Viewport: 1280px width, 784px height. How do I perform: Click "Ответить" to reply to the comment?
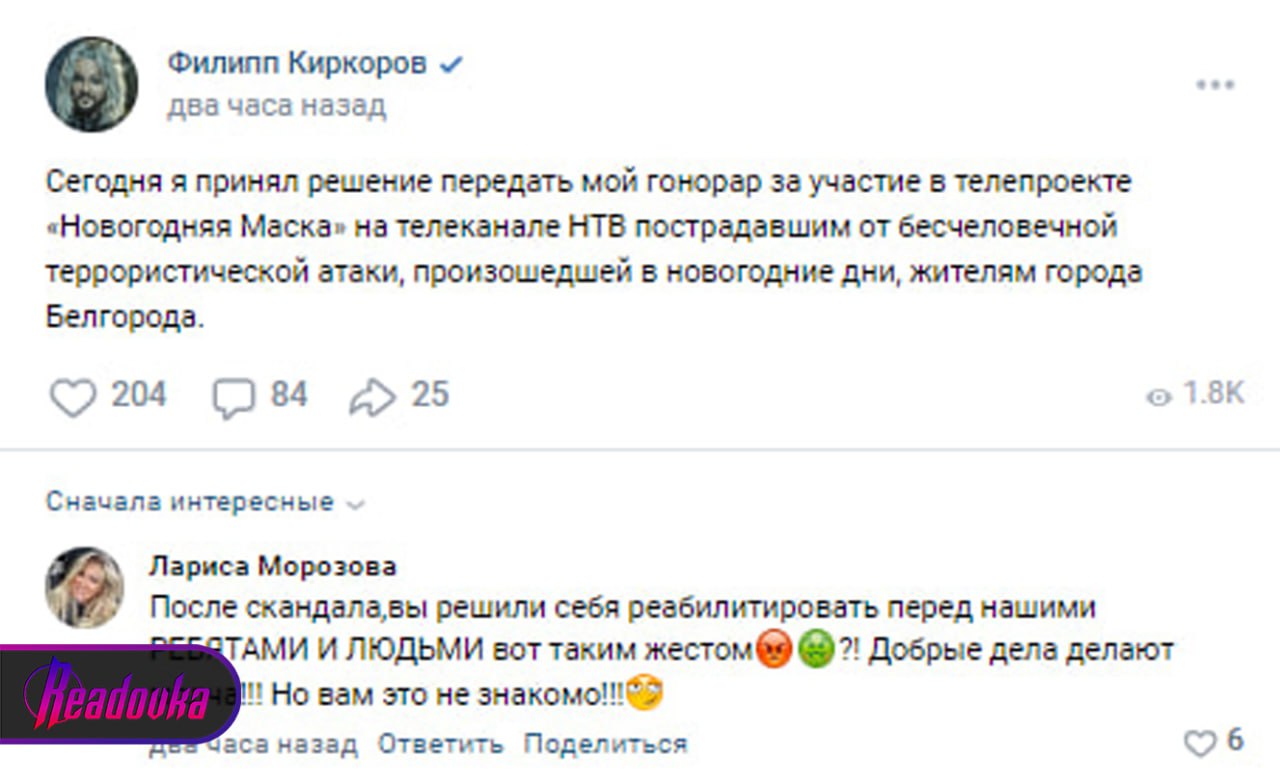(440, 744)
